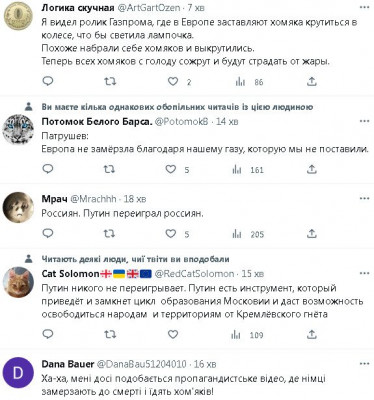Image resolution: width=374 pixels, height=400 pixels.
Task: Share the Логика скучная tweet
Action: (311, 81)
